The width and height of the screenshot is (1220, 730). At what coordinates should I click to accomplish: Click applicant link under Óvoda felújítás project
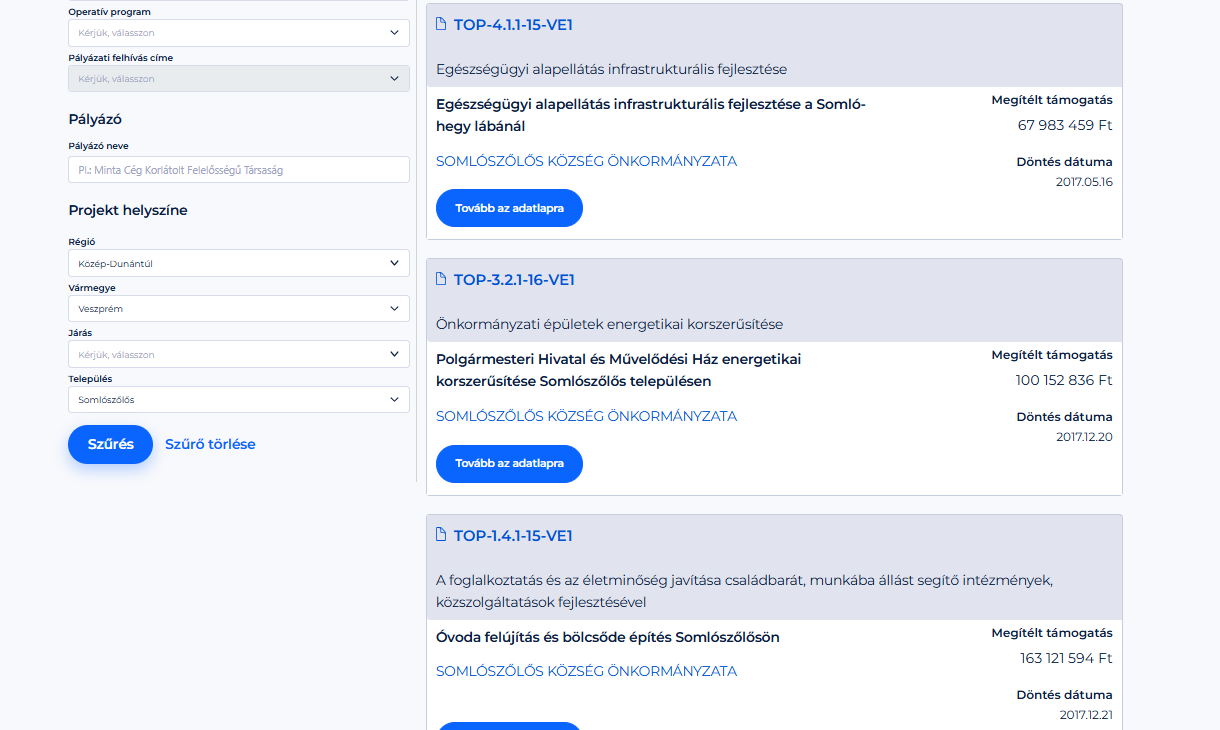pyautogui.click(x=586, y=671)
